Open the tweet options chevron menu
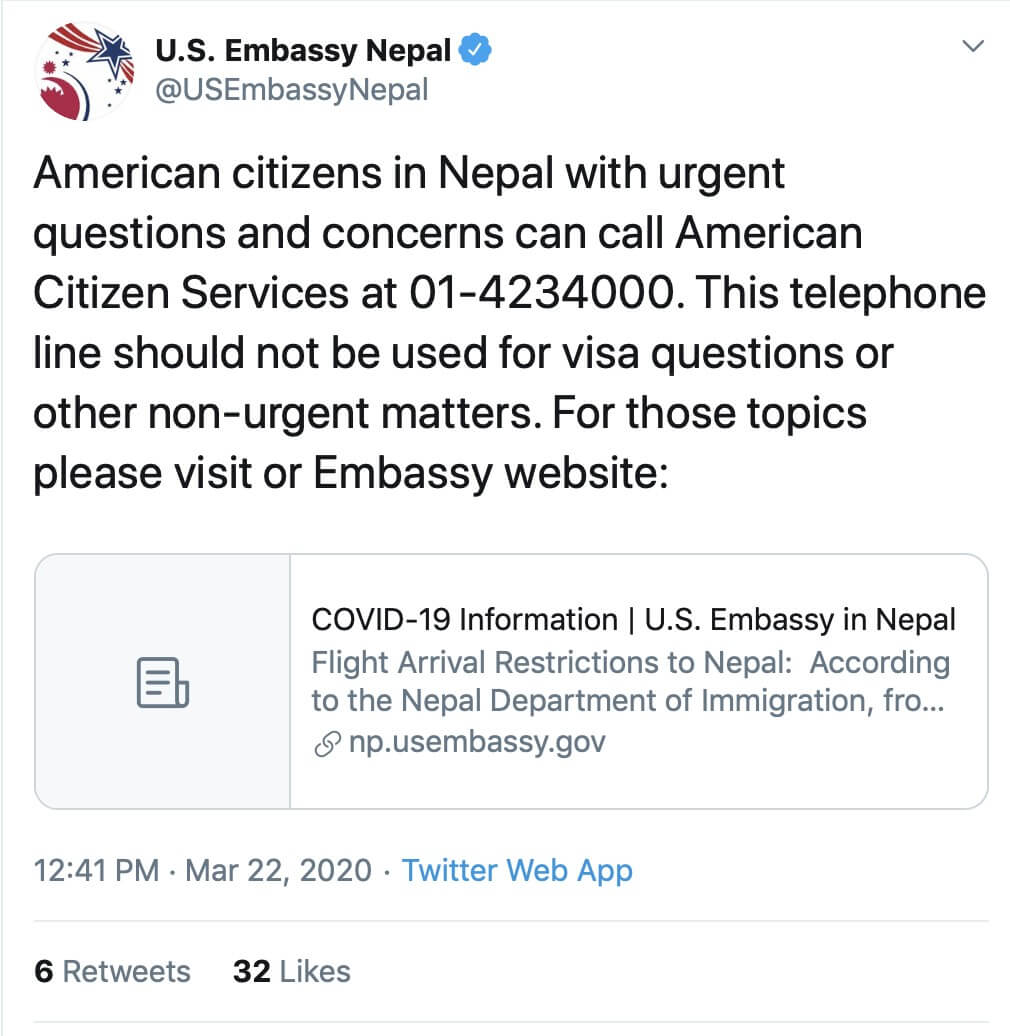Screen dimensions: 1010x1036 [972, 47]
